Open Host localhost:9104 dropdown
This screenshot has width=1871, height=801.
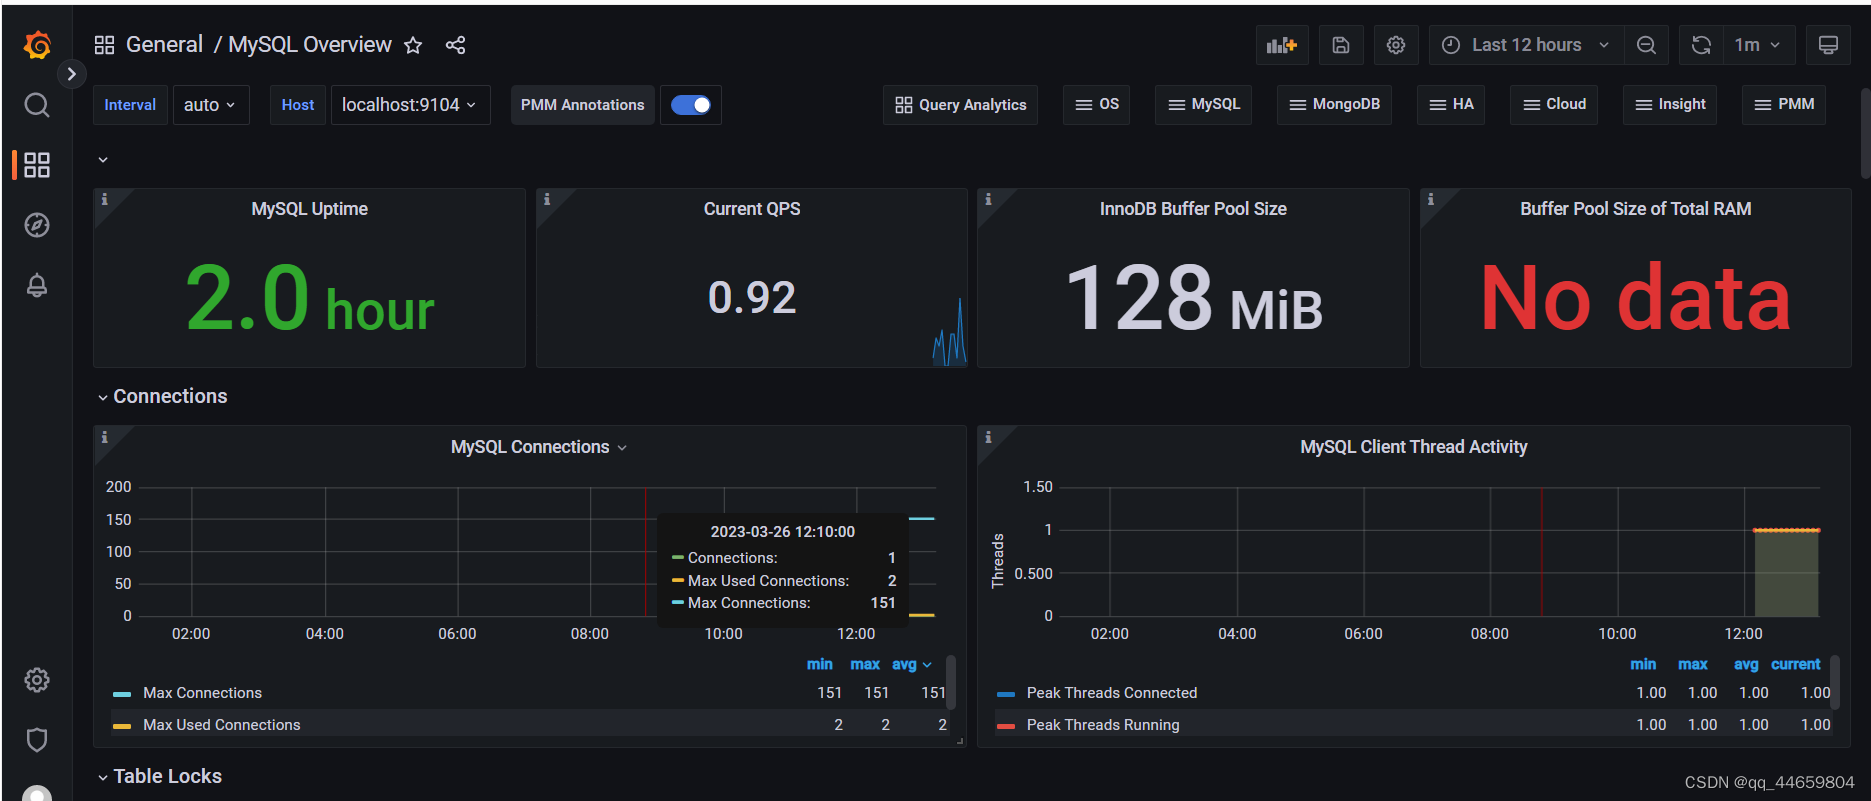tap(410, 105)
